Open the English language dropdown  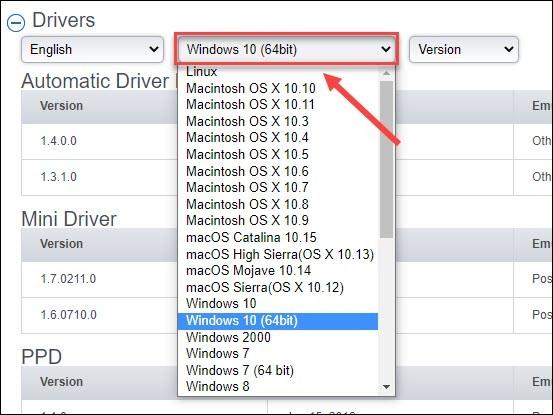click(x=92, y=49)
